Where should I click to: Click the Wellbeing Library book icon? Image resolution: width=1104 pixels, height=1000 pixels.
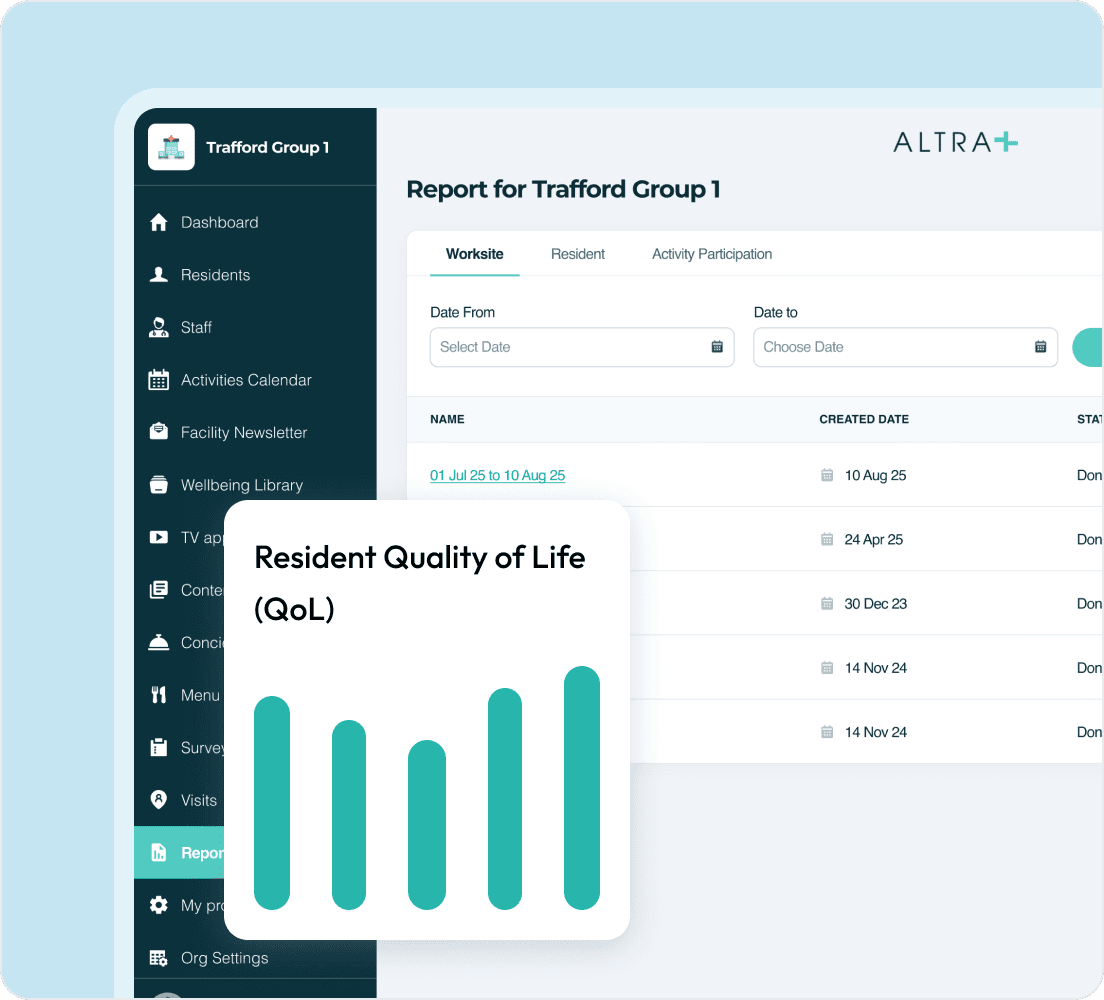pyautogui.click(x=160, y=485)
